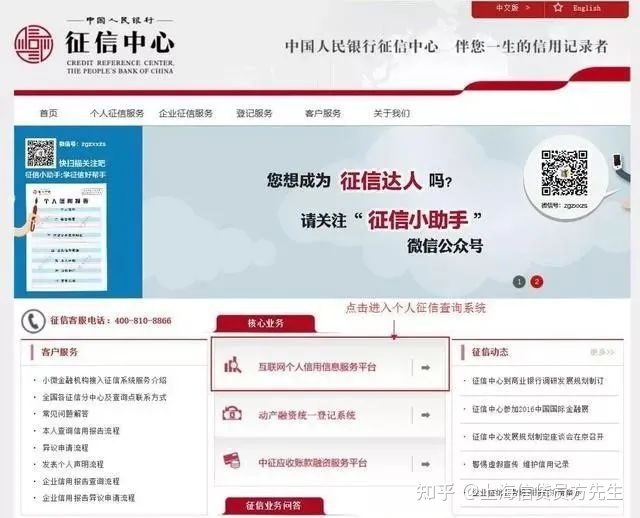Click the person search icon beside 互联网个人信用信息服务平台
Image resolution: width=640 pixels, height=518 pixels.
pos(233,365)
